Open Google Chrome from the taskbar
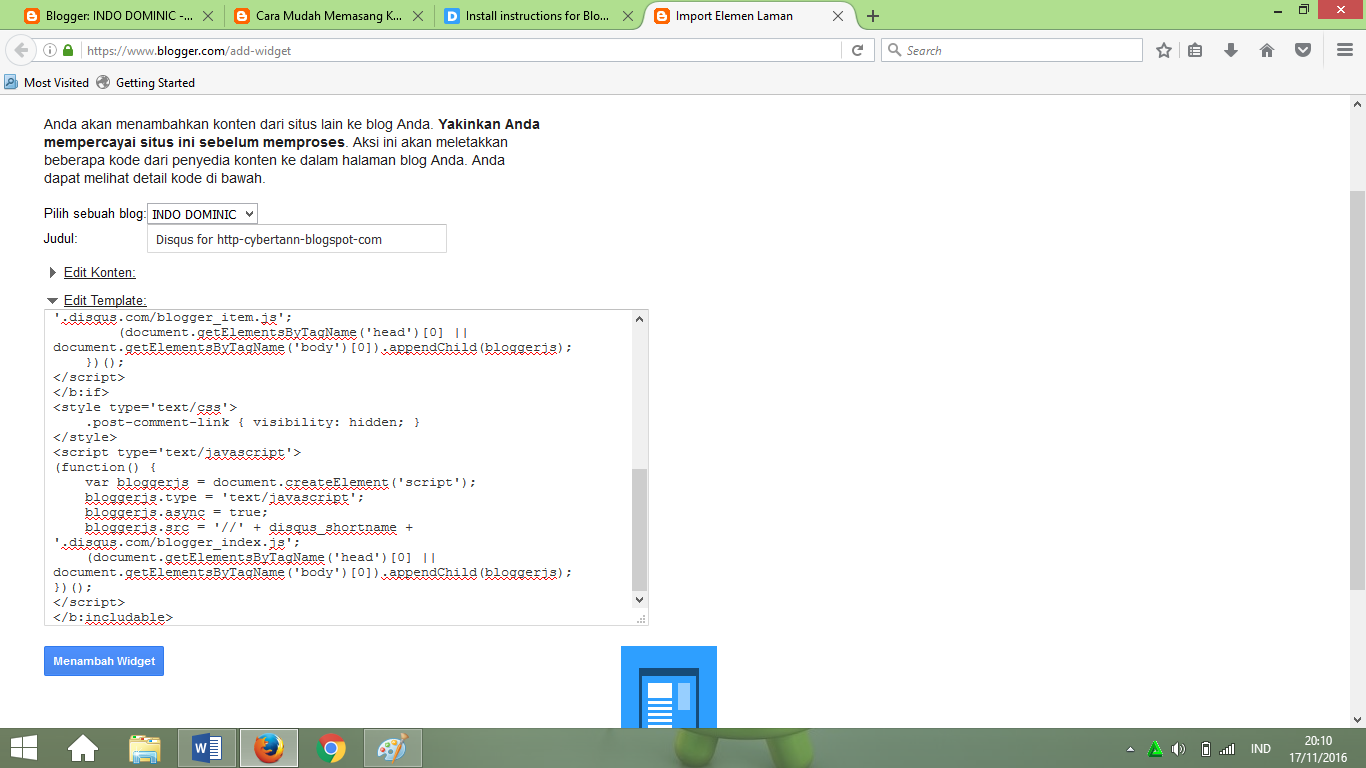 point(331,748)
